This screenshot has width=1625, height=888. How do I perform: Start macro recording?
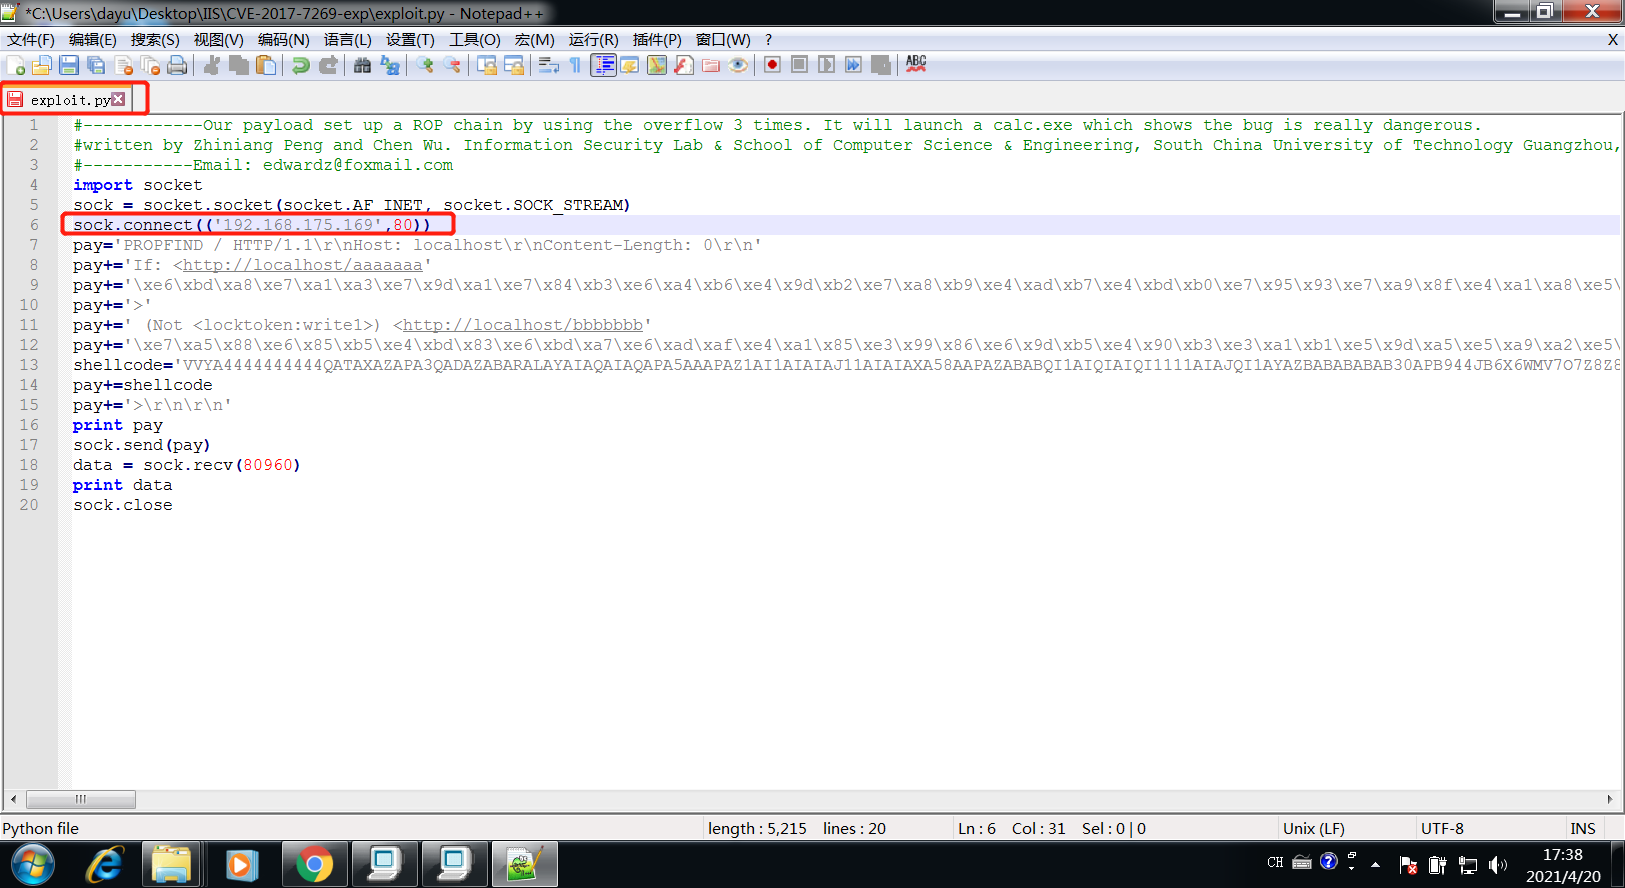772,65
